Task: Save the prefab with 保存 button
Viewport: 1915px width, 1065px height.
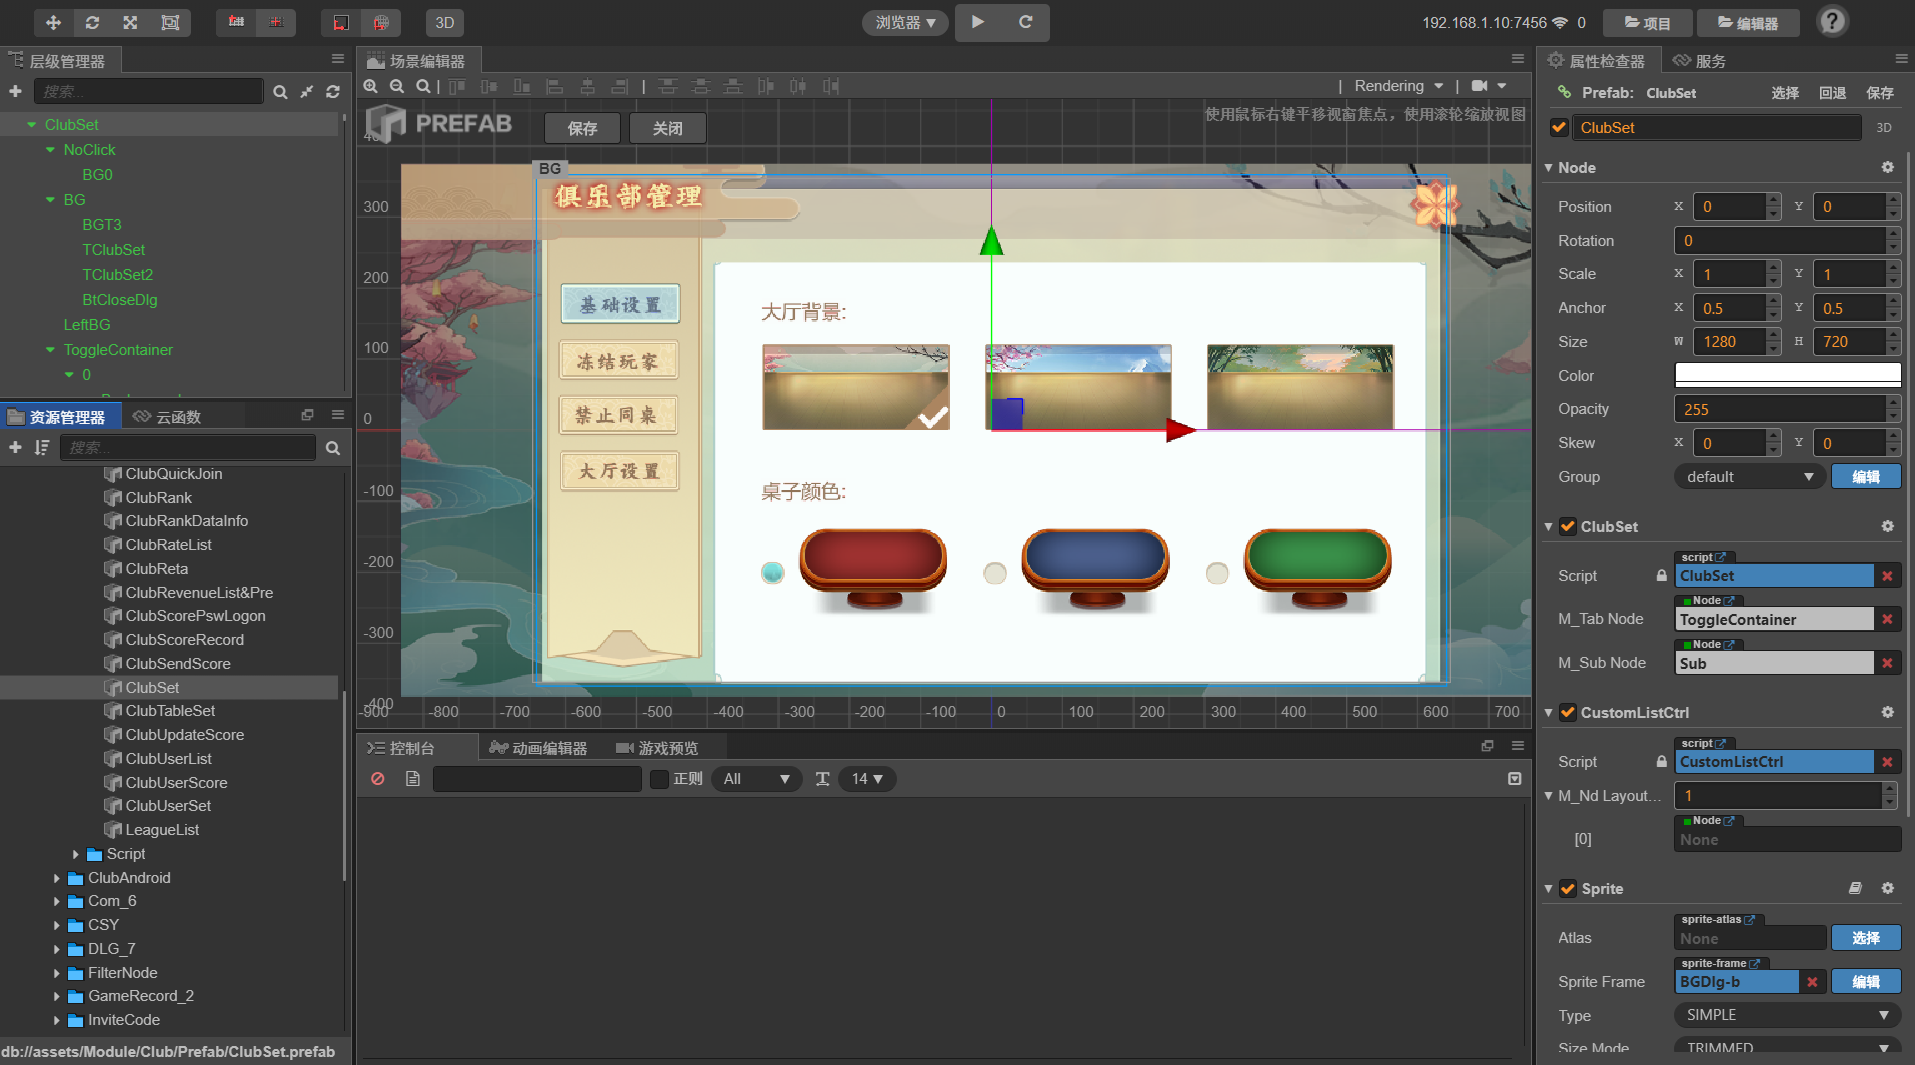Action: tap(582, 128)
